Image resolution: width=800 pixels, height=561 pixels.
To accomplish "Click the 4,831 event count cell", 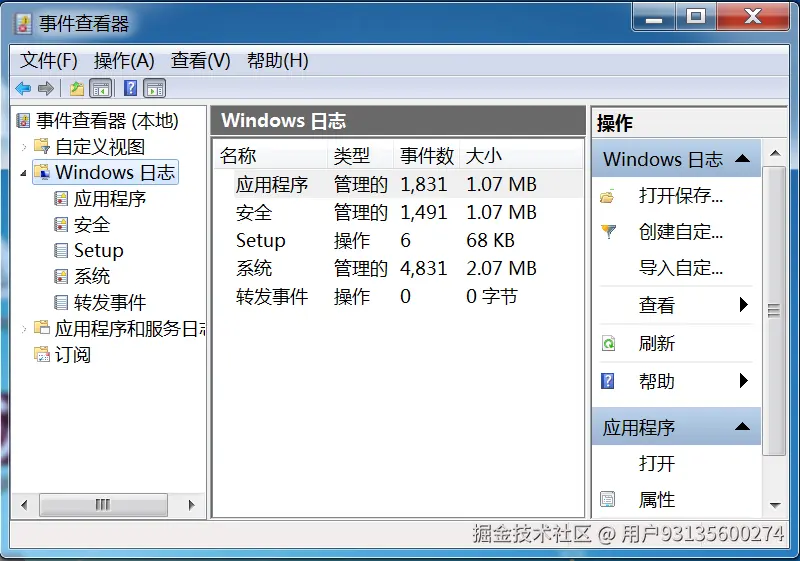I will 423,268.
